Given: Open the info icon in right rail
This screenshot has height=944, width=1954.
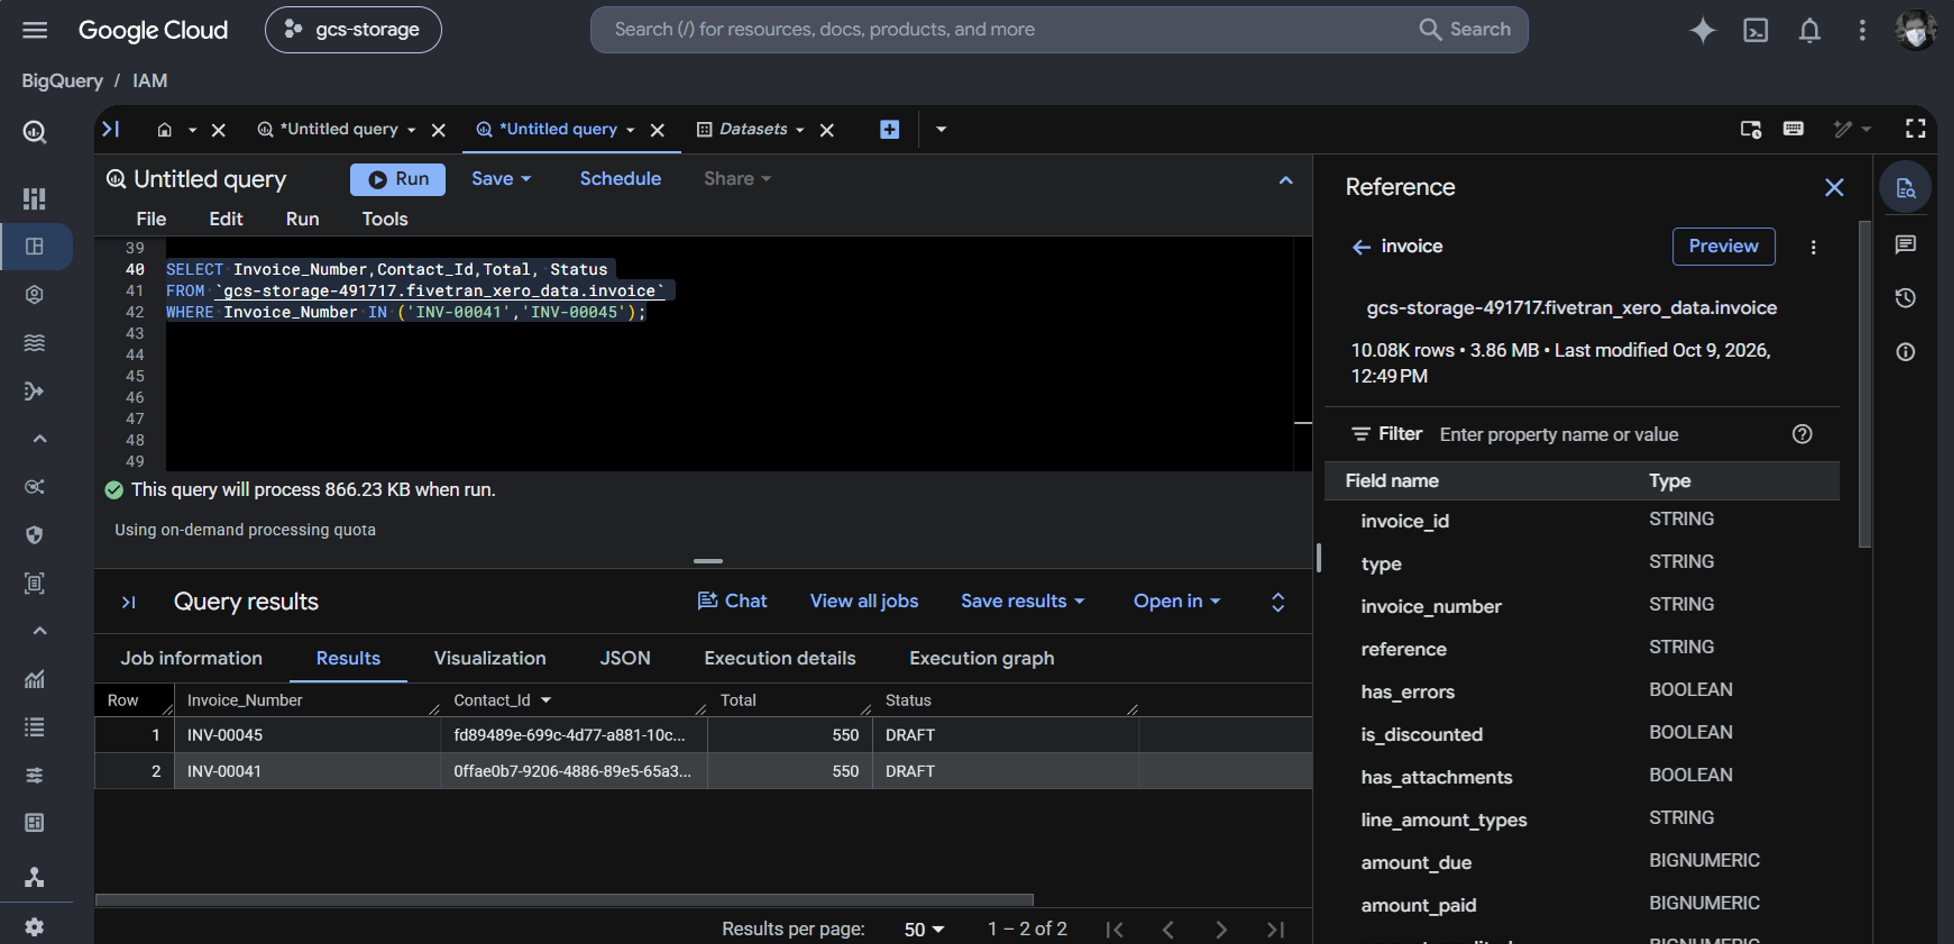Looking at the screenshot, I should click(1905, 352).
